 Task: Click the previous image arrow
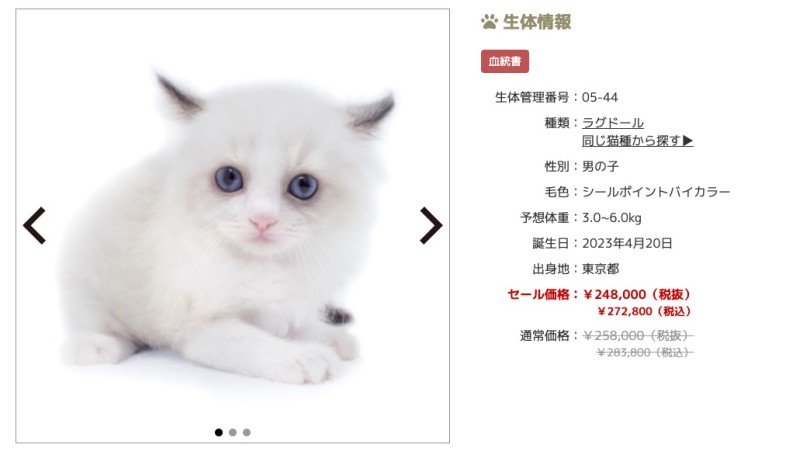(35, 226)
